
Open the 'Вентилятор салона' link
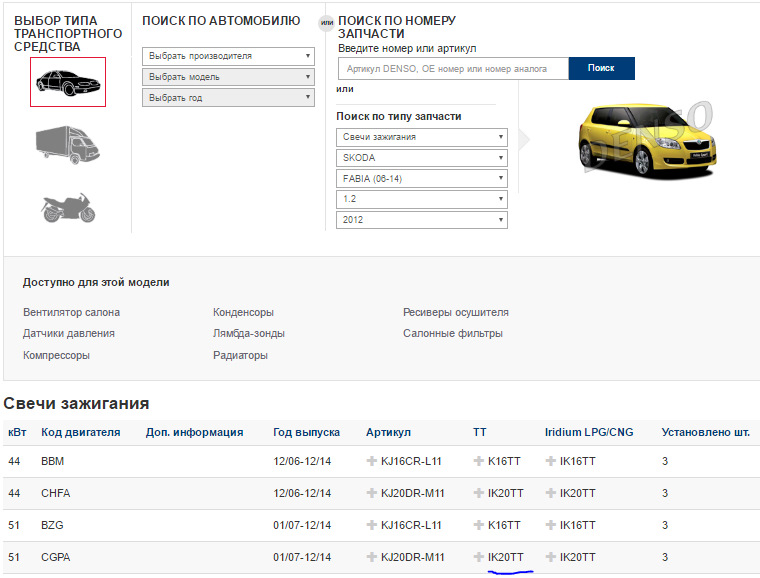pos(71,312)
